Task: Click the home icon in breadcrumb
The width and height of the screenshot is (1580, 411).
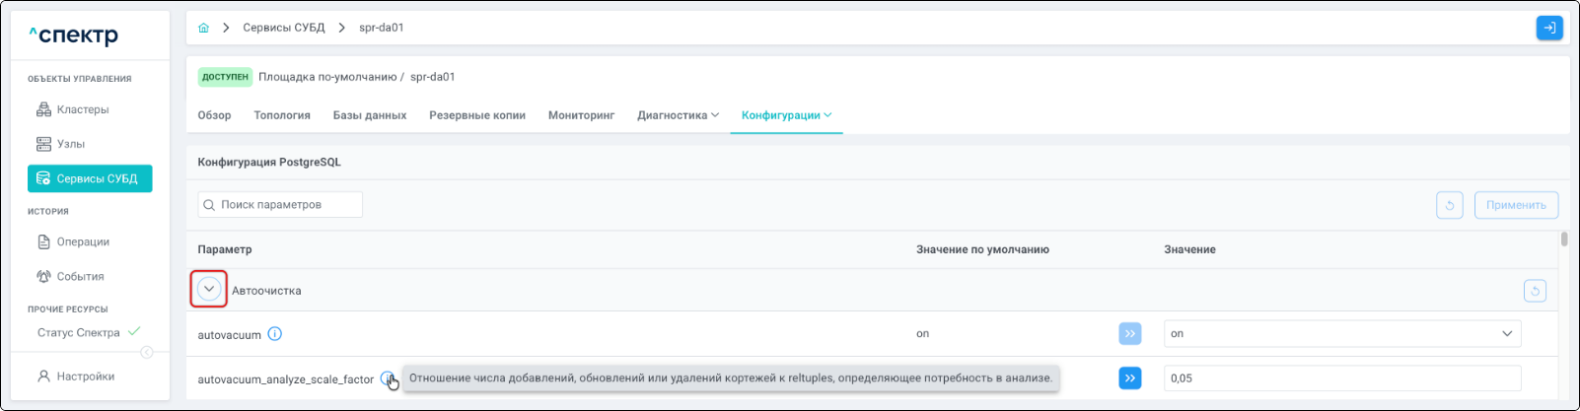Action: [x=204, y=28]
